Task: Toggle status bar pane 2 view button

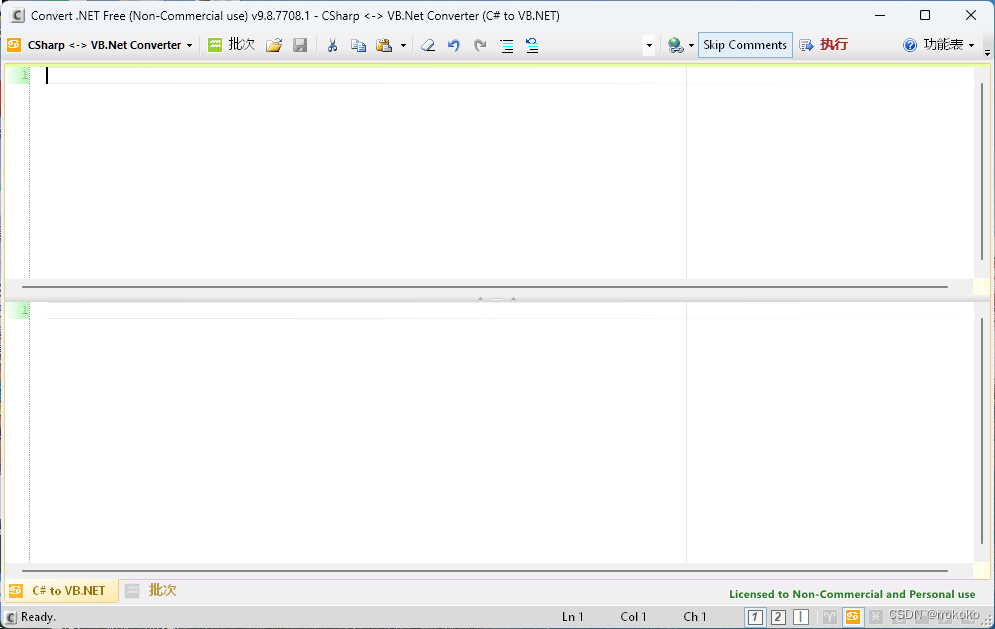Action: [x=778, y=616]
